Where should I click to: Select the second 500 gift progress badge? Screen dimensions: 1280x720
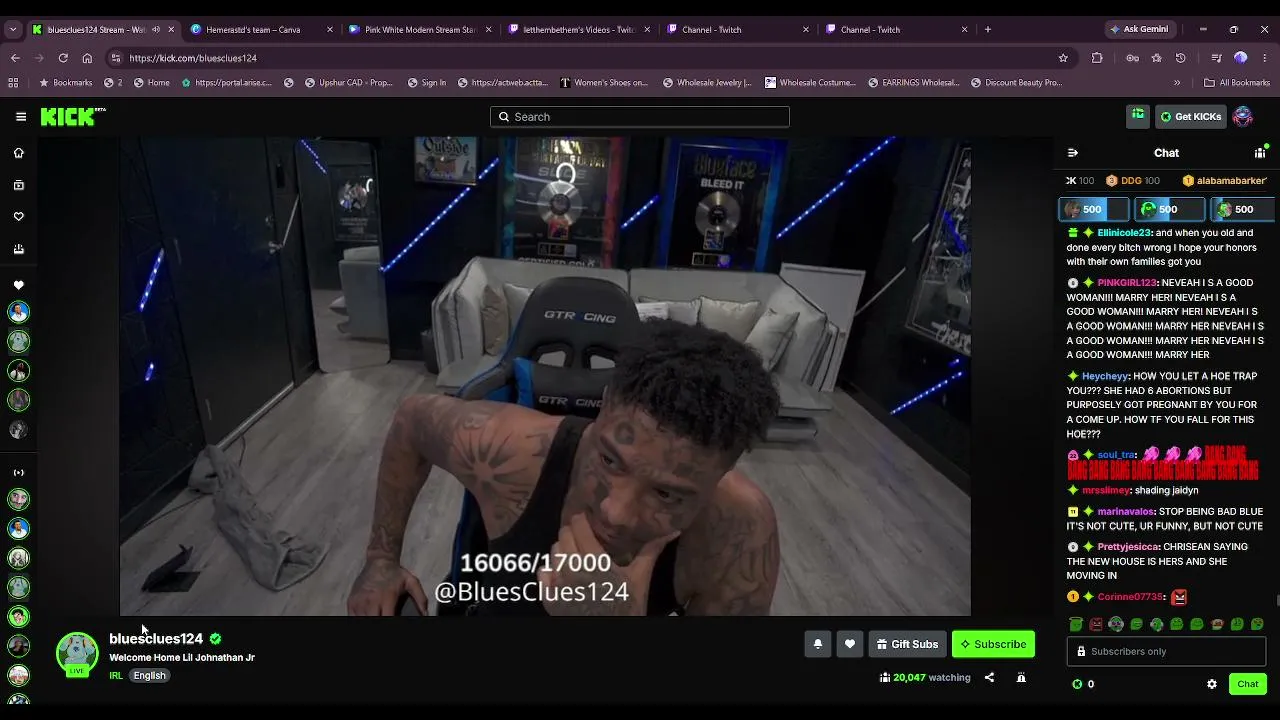pyautogui.click(x=1169, y=209)
